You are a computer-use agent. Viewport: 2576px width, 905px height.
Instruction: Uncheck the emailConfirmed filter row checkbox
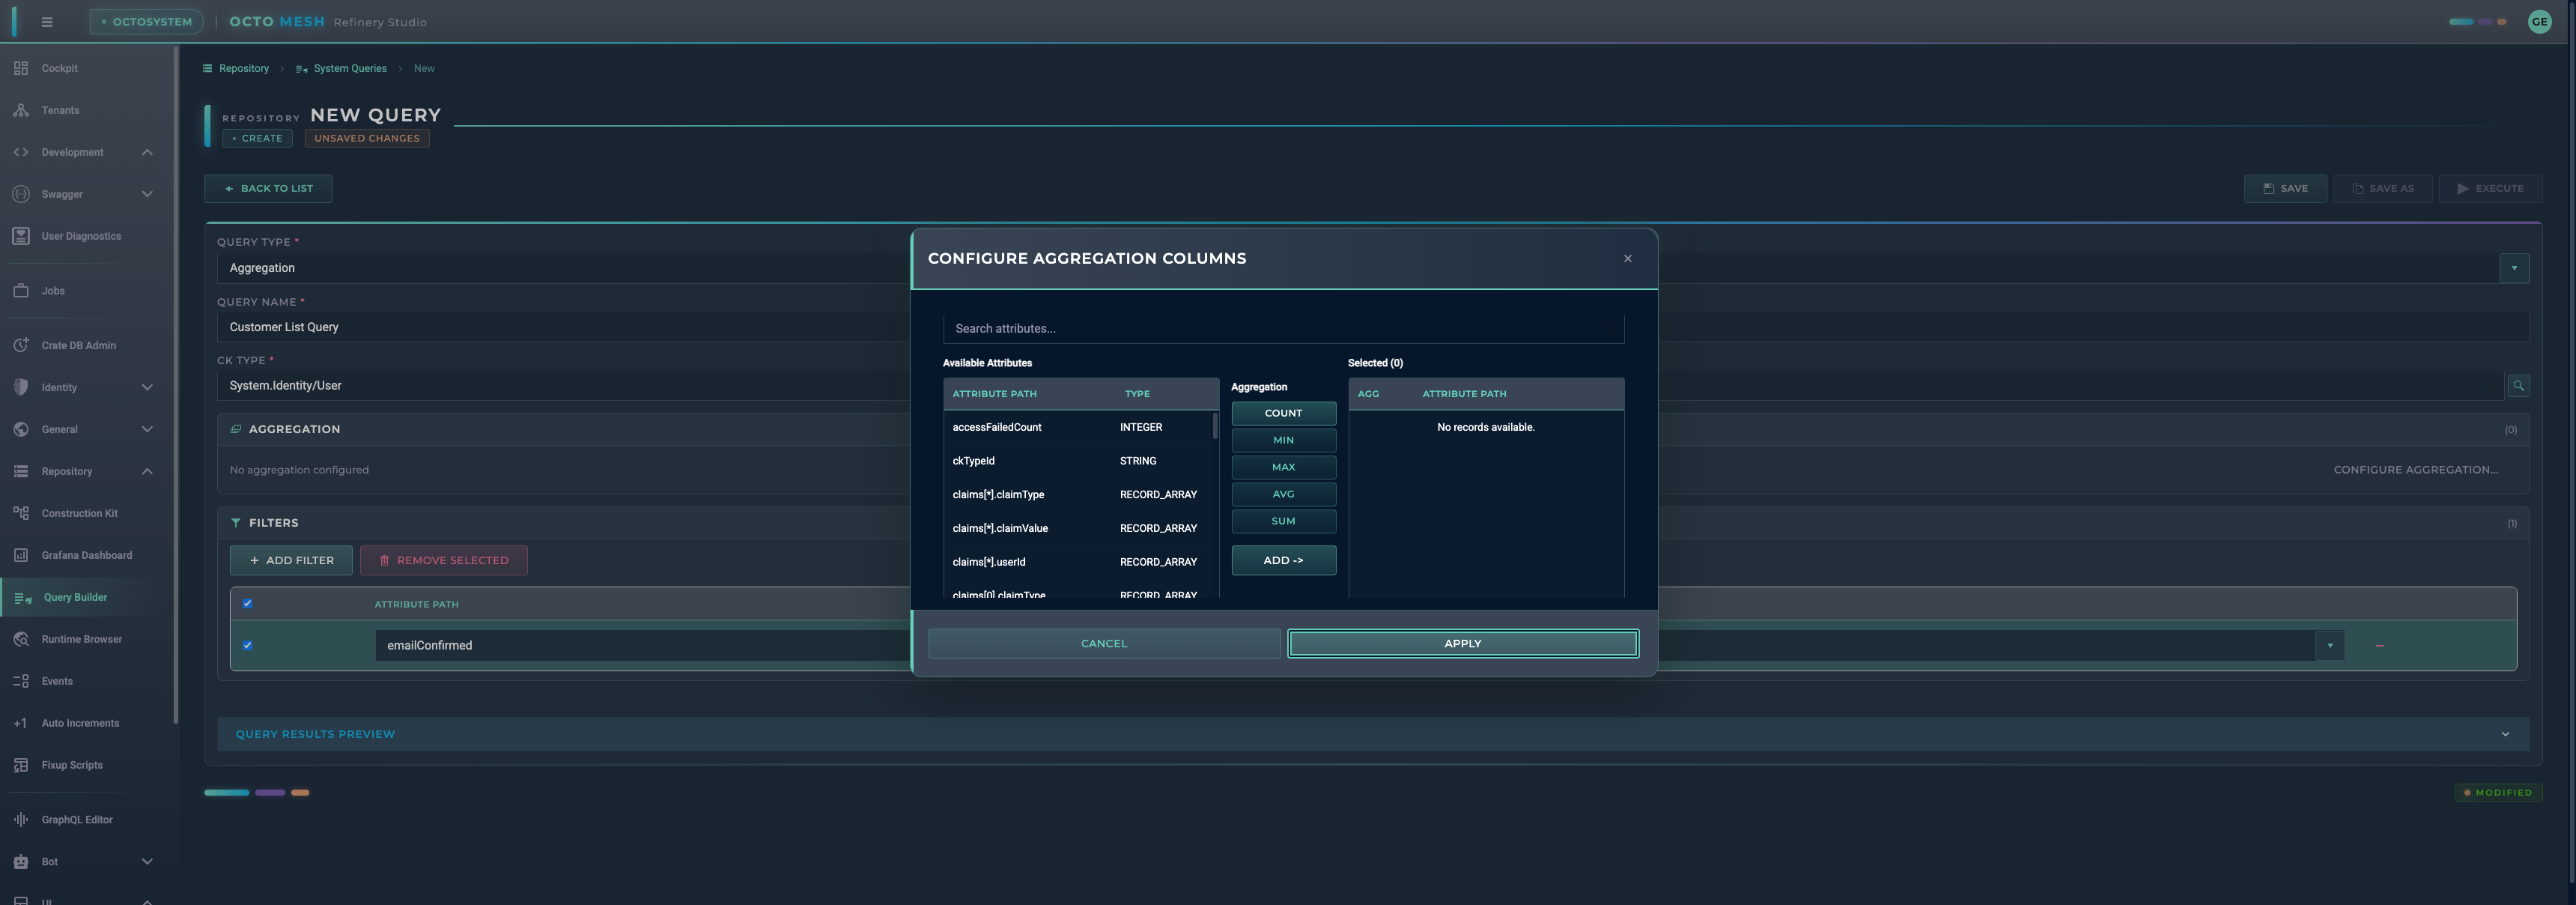point(247,645)
